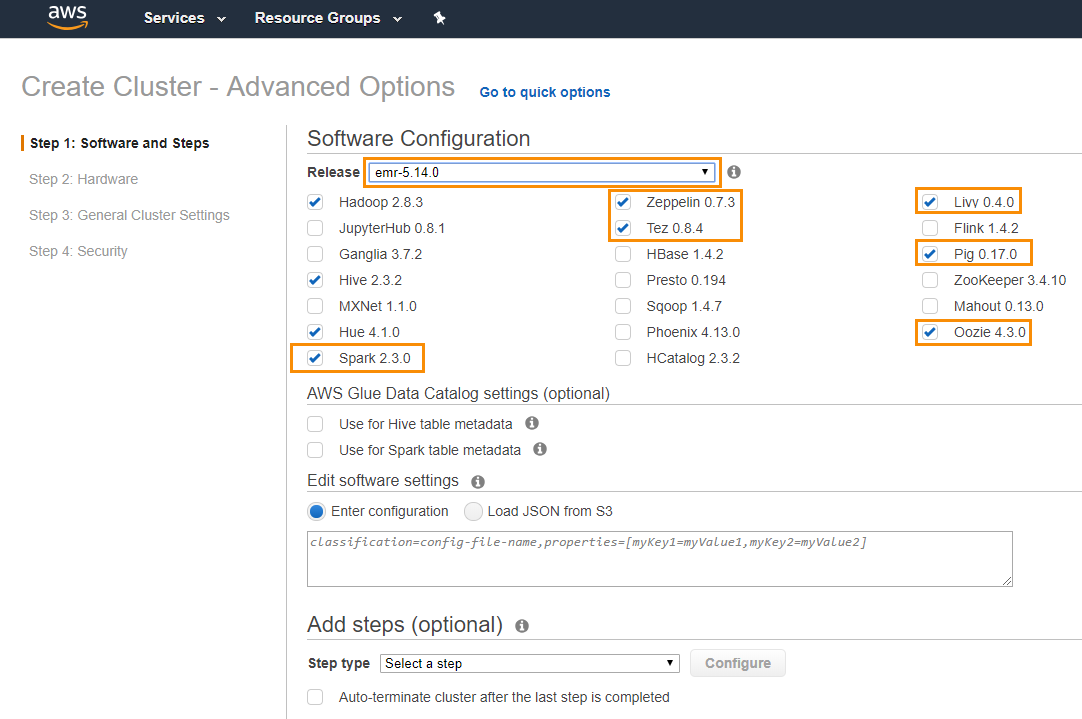Click info icon beside Spark table metadata
The height and width of the screenshot is (719, 1082).
click(x=540, y=449)
